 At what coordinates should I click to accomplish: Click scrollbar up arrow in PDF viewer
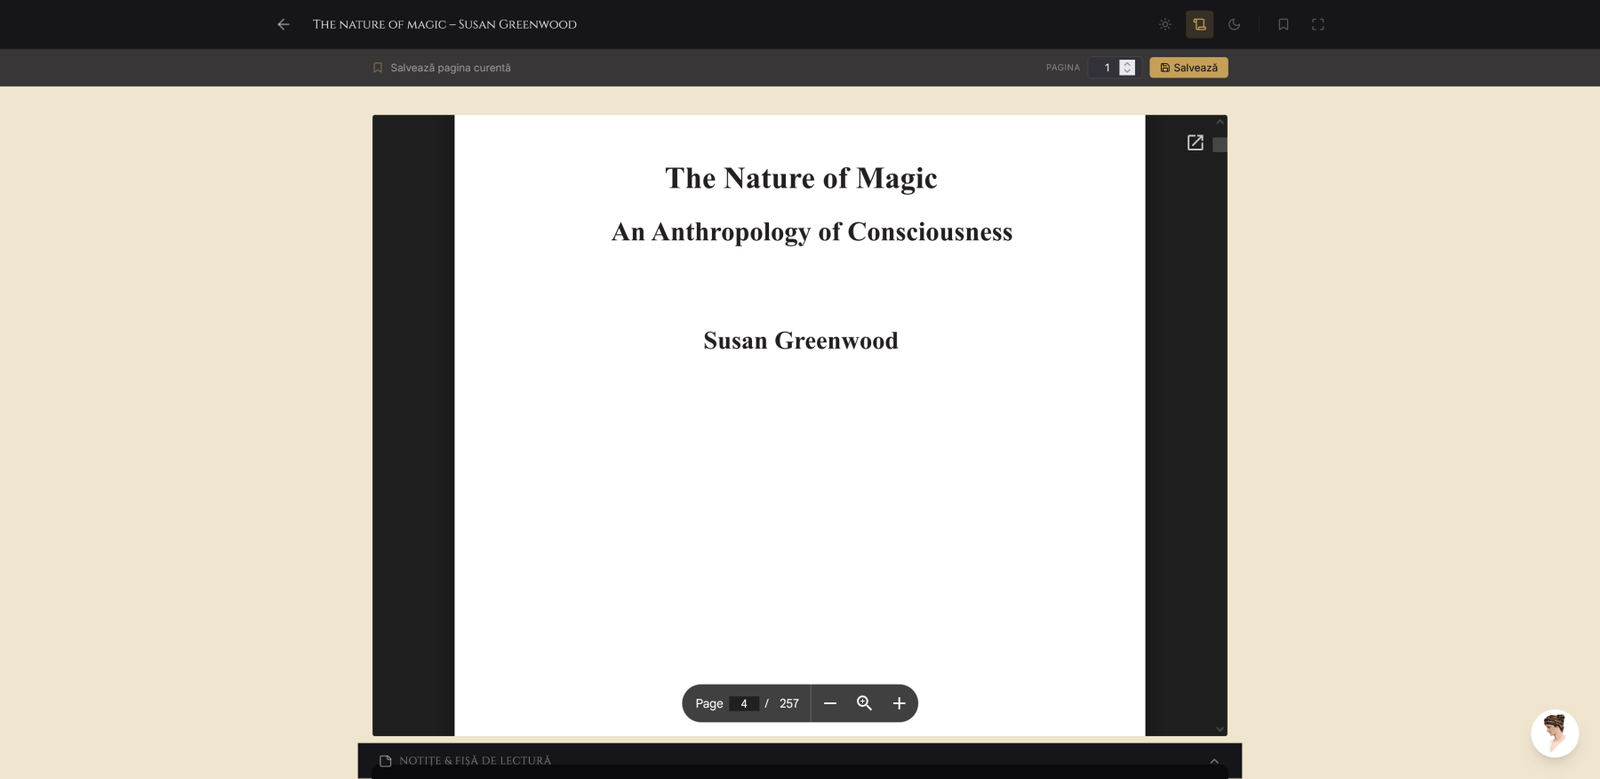click(1220, 122)
